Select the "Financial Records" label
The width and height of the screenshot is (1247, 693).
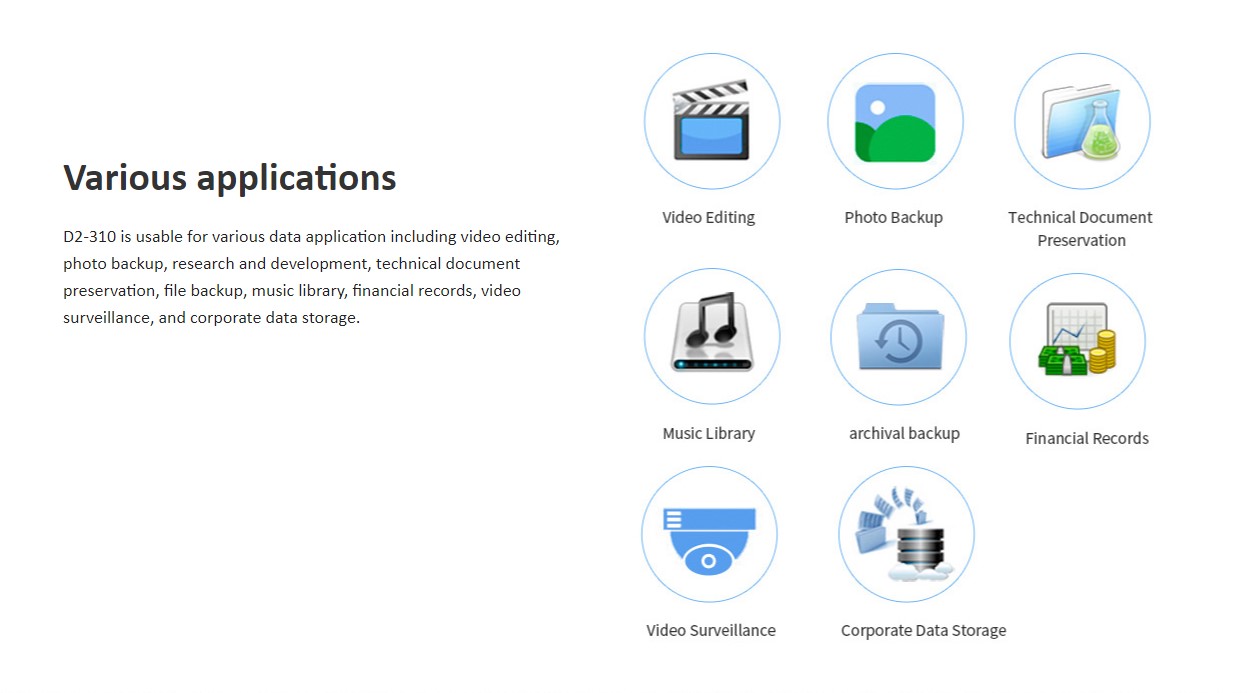point(1086,439)
